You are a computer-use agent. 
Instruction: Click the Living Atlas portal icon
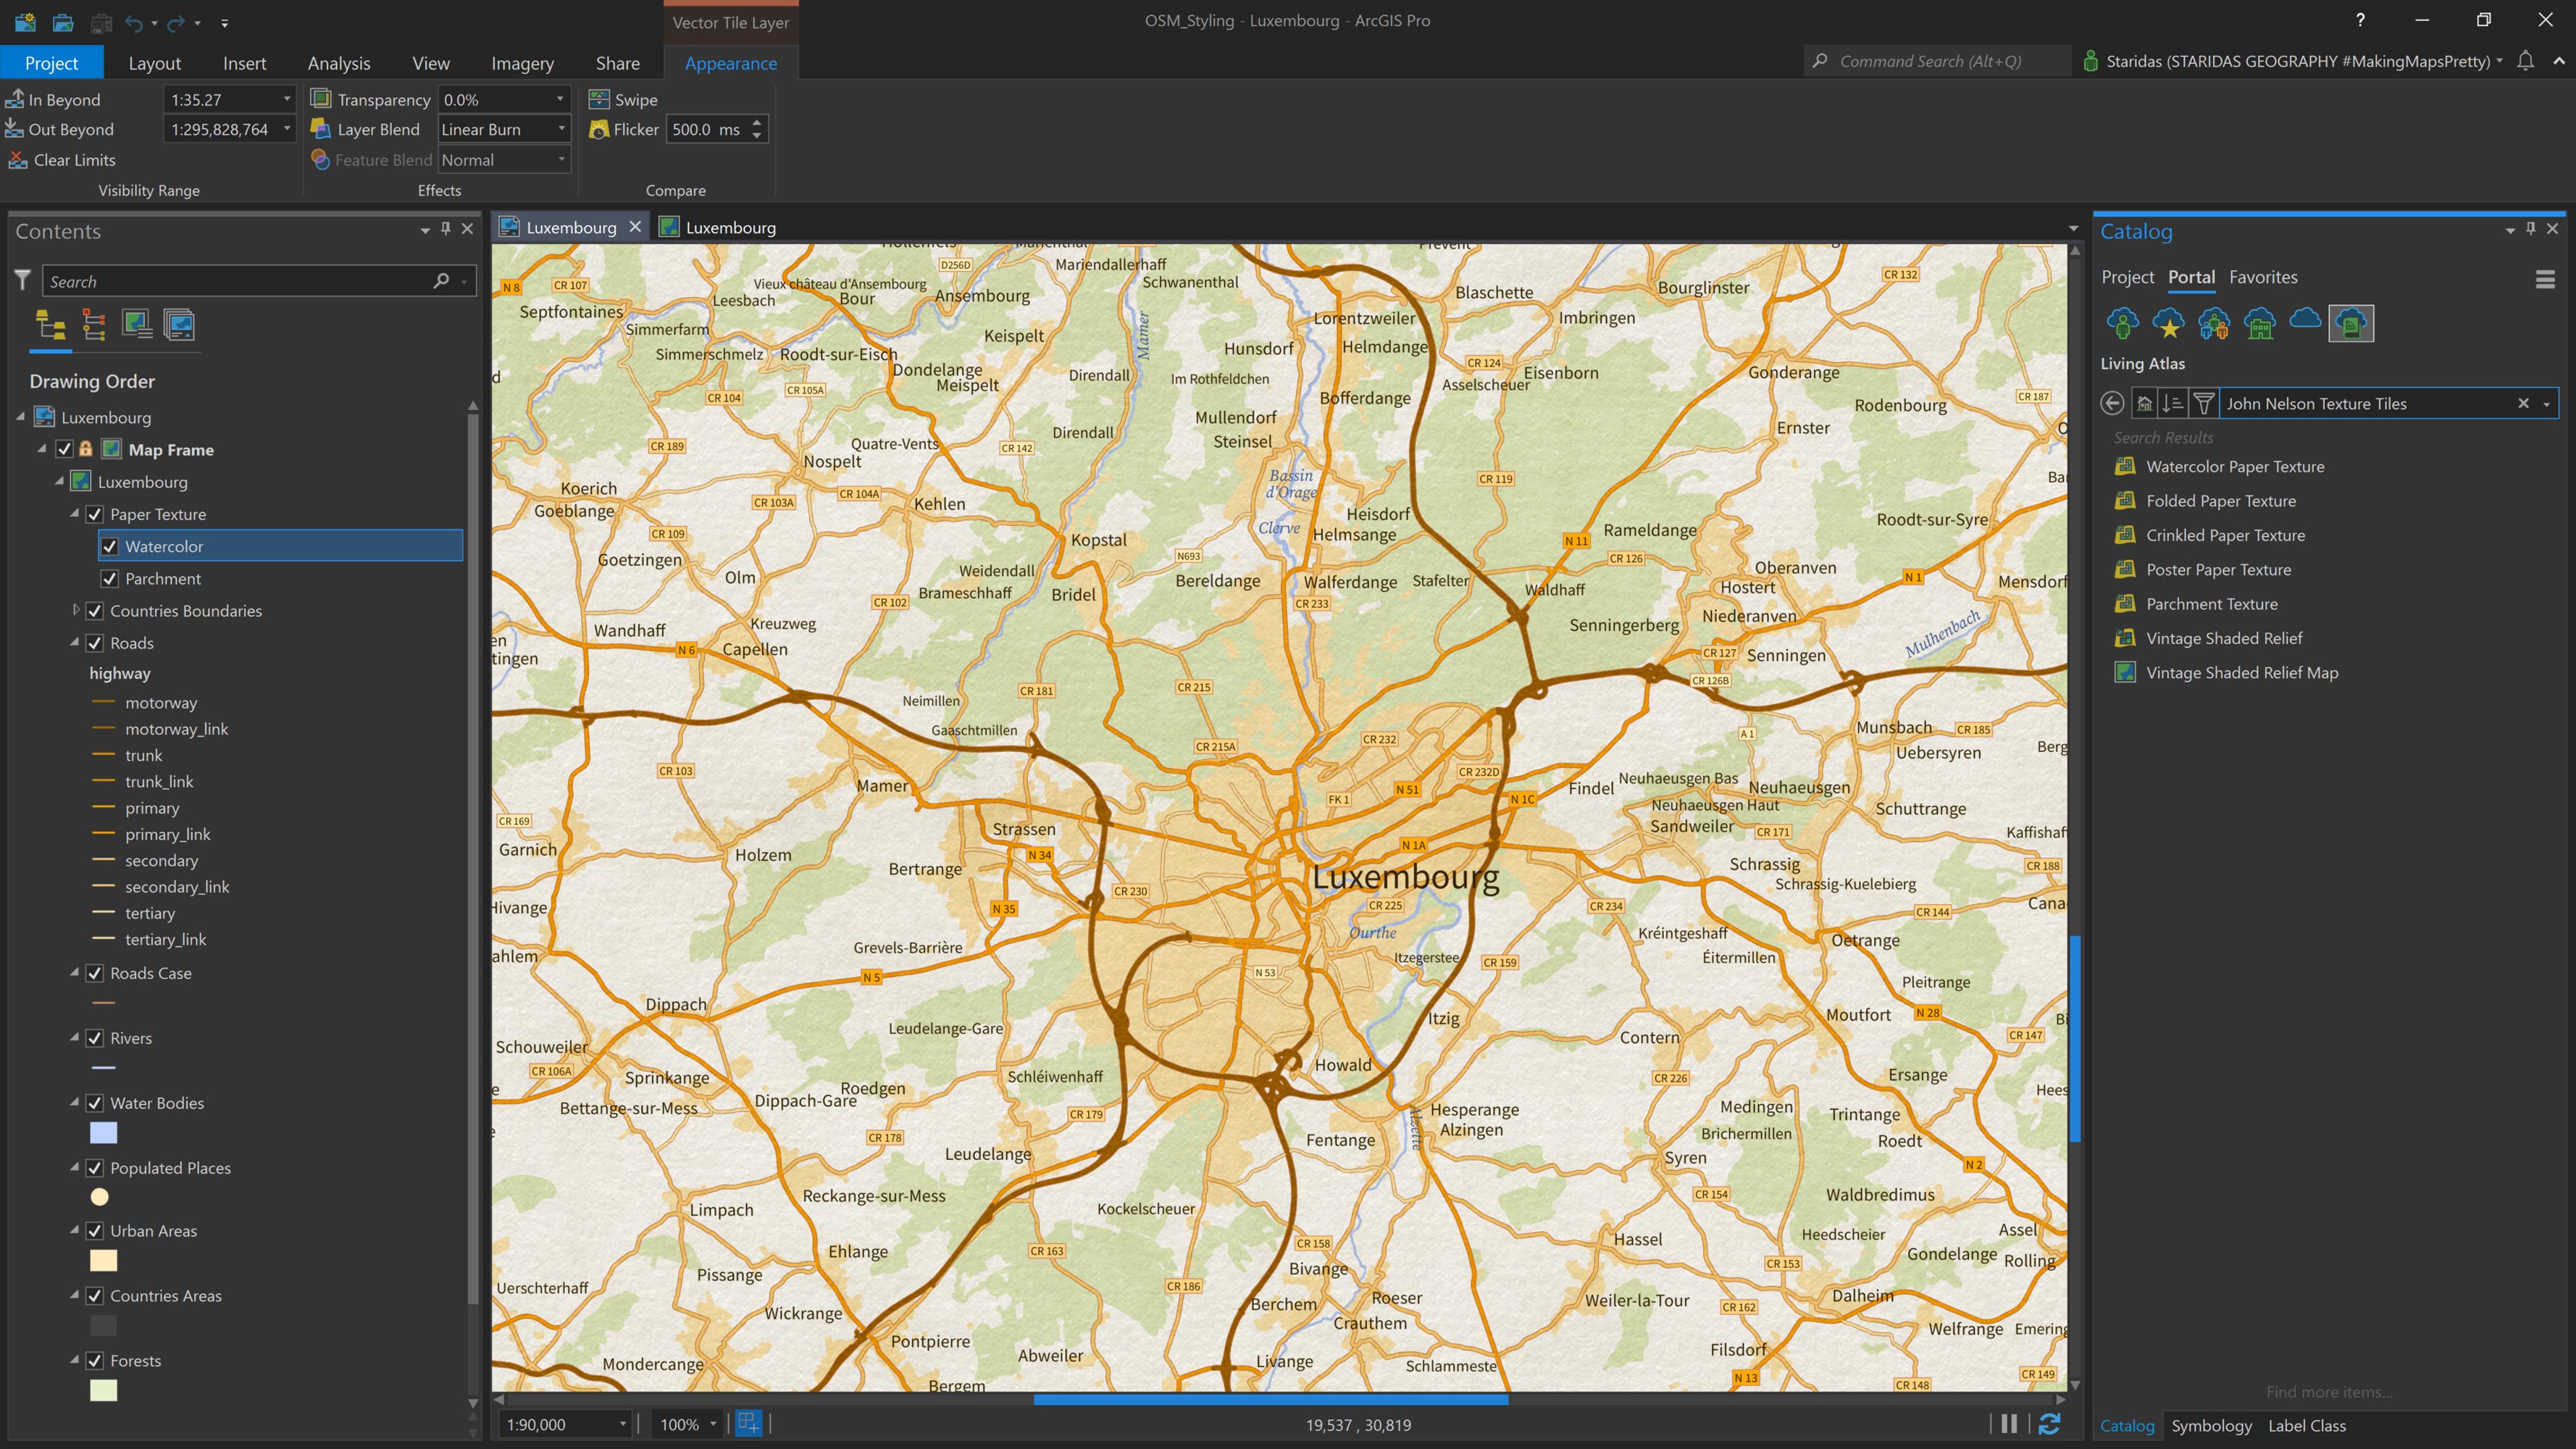point(2350,323)
